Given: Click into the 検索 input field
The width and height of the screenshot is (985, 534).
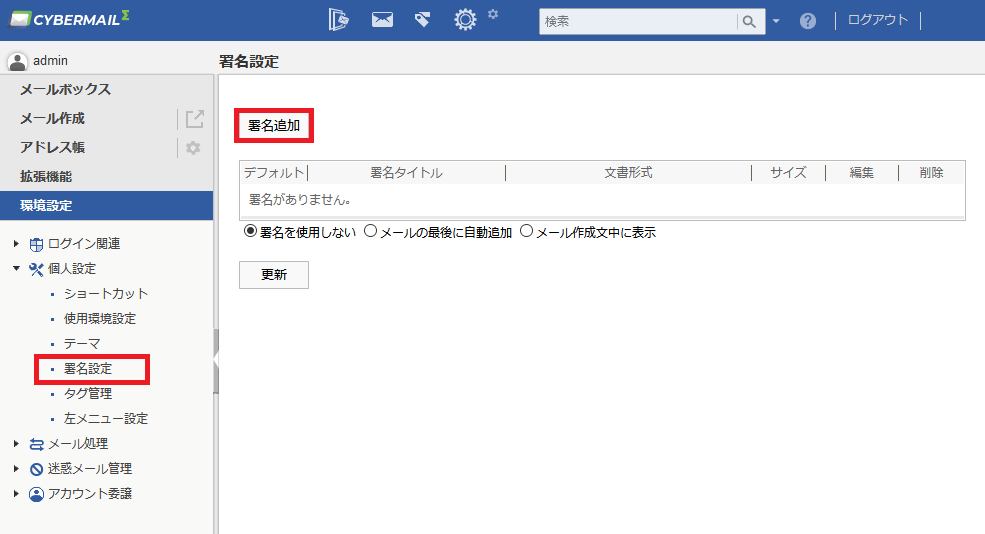Looking at the screenshot, I should (638, 21).
